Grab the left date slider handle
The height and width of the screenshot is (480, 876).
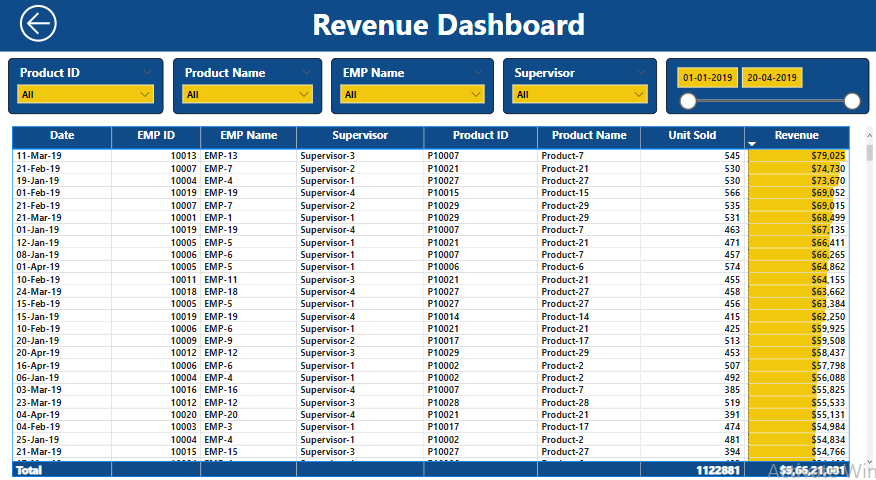[688, 101]
